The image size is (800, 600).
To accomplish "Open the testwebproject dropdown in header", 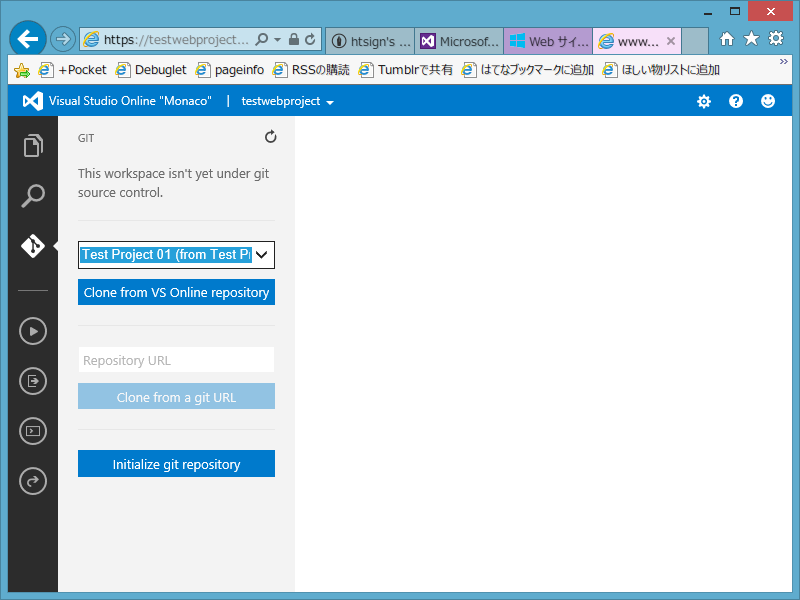I will point(287,102).
